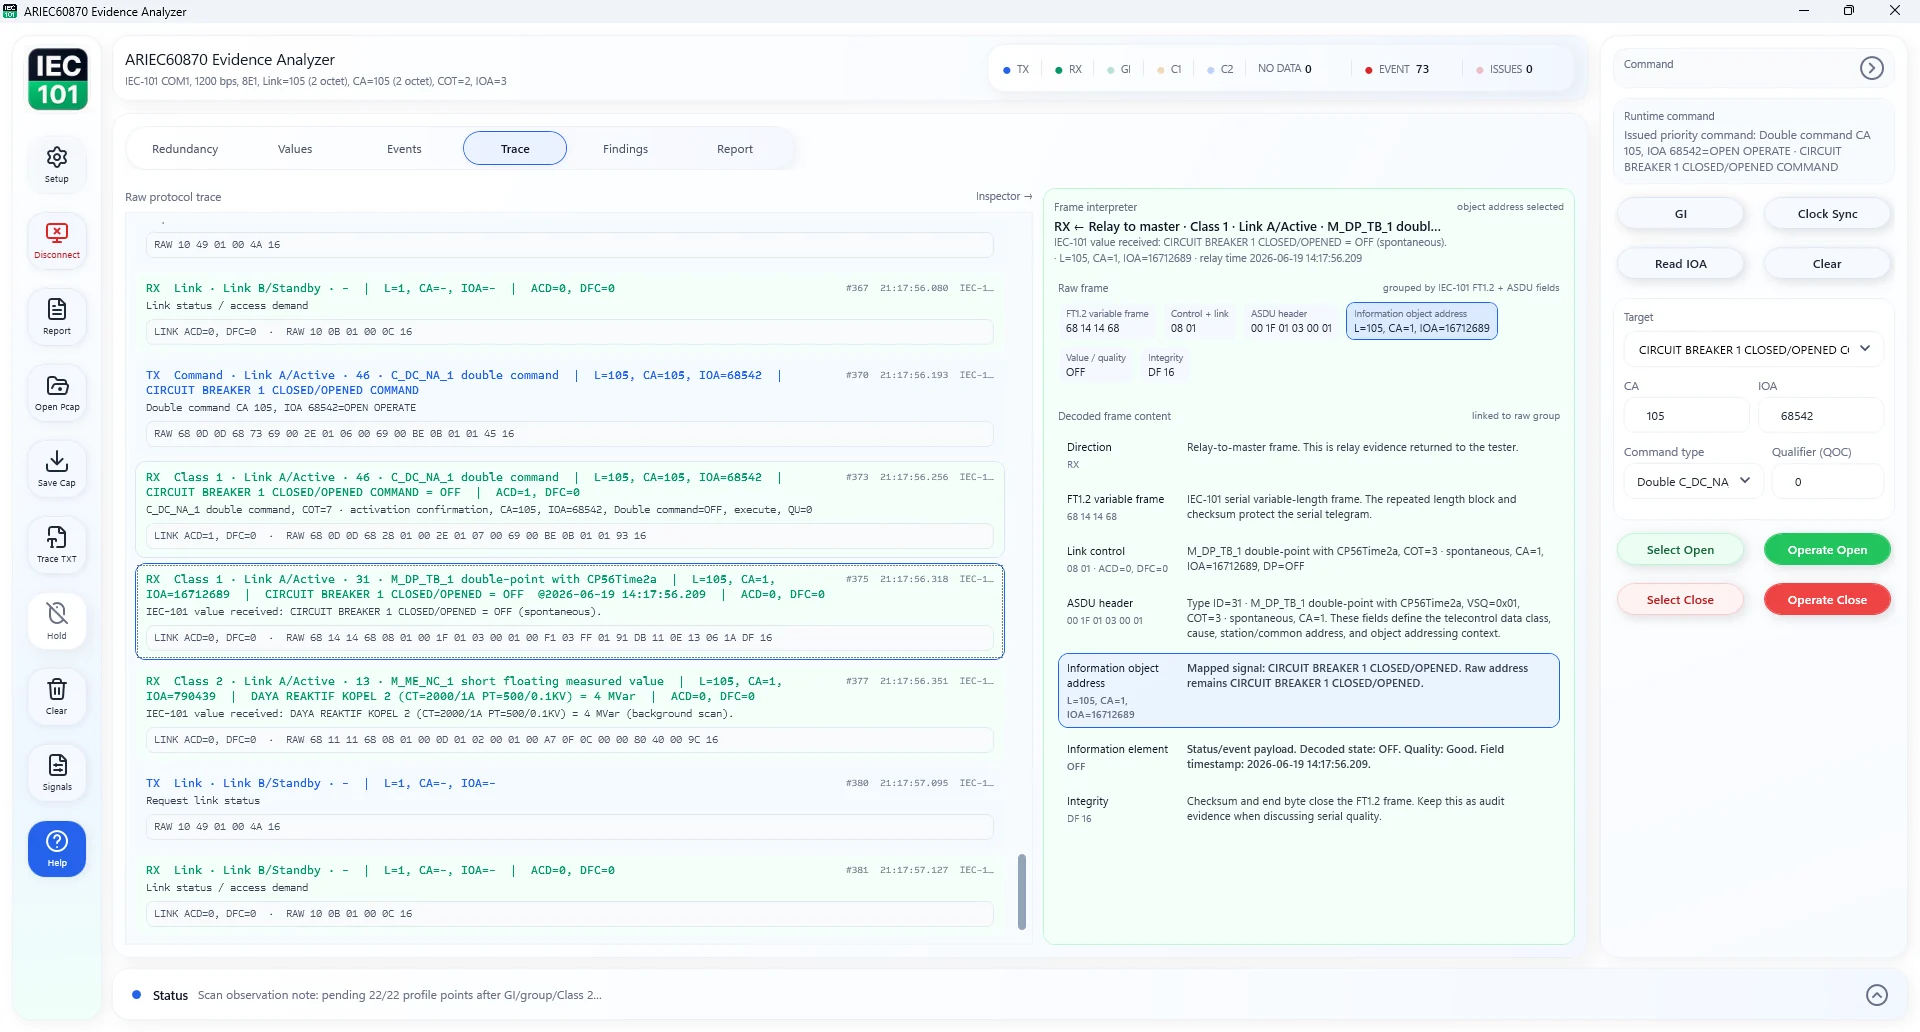Click the Link control decoded row
The width and height of the screenshot is (1920, 1032).
coord(1308,559)
